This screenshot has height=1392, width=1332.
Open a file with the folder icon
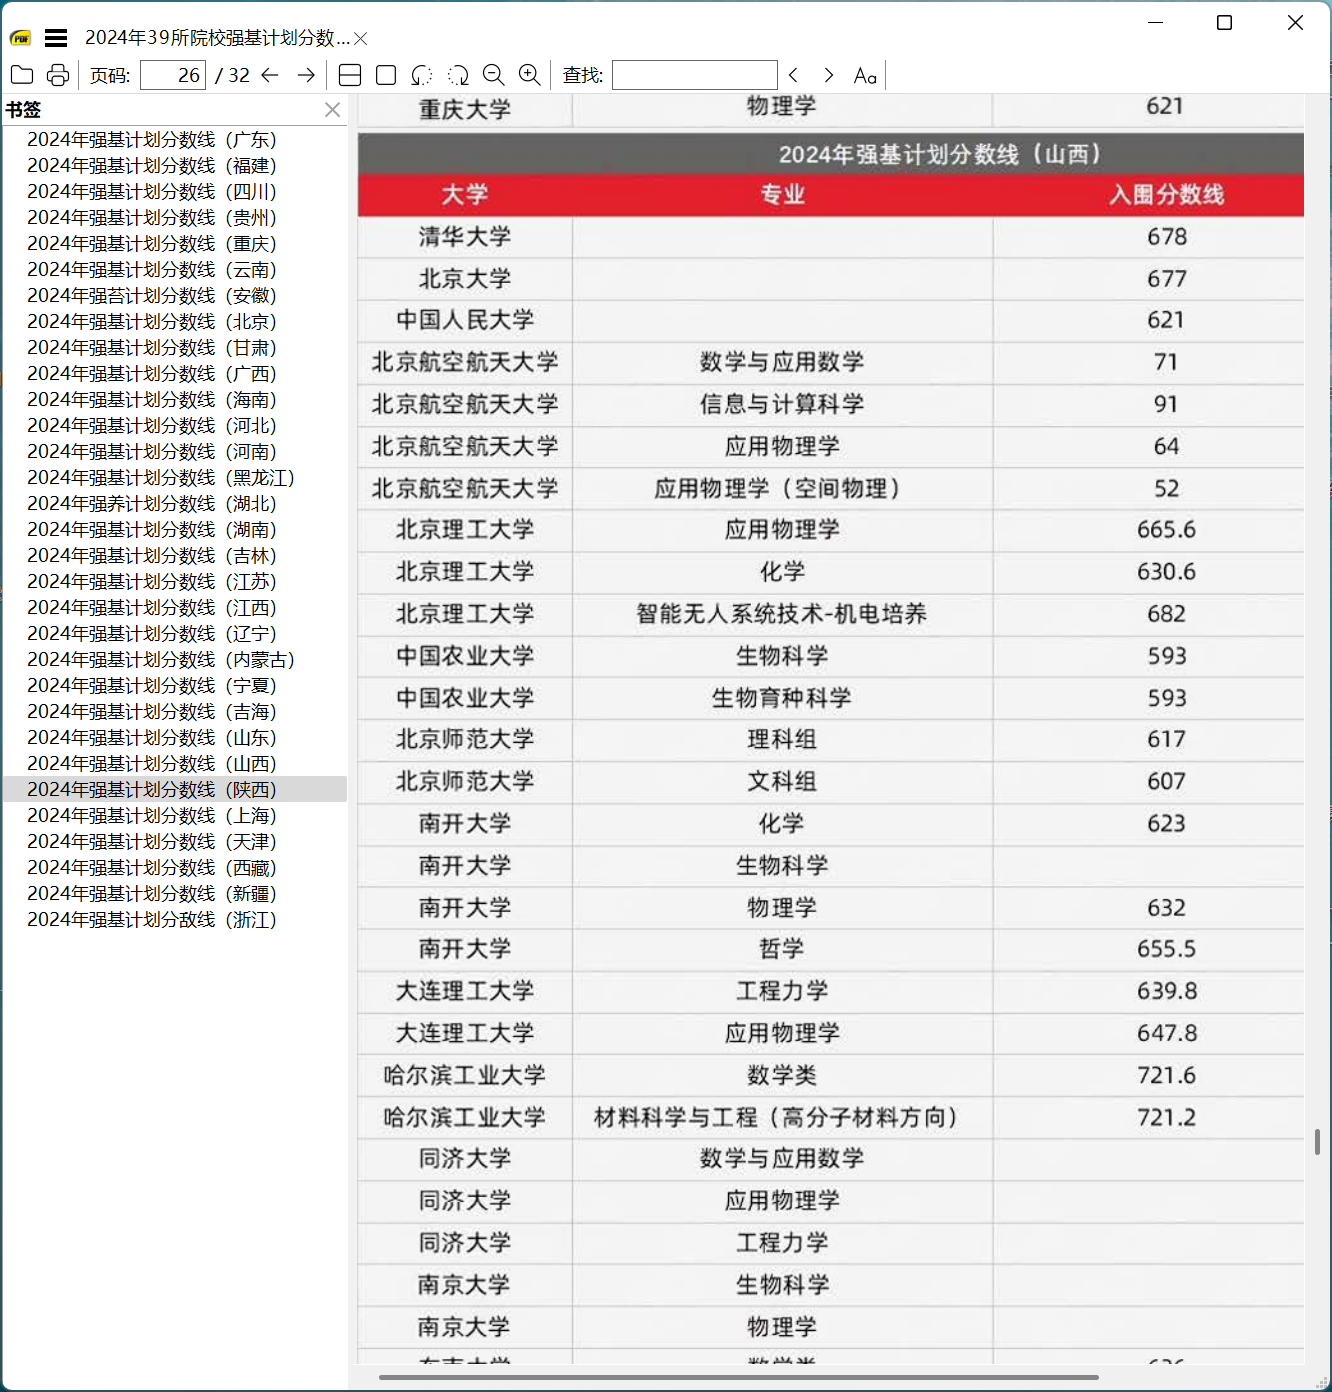pyautogui.click(x=22, y=74)
